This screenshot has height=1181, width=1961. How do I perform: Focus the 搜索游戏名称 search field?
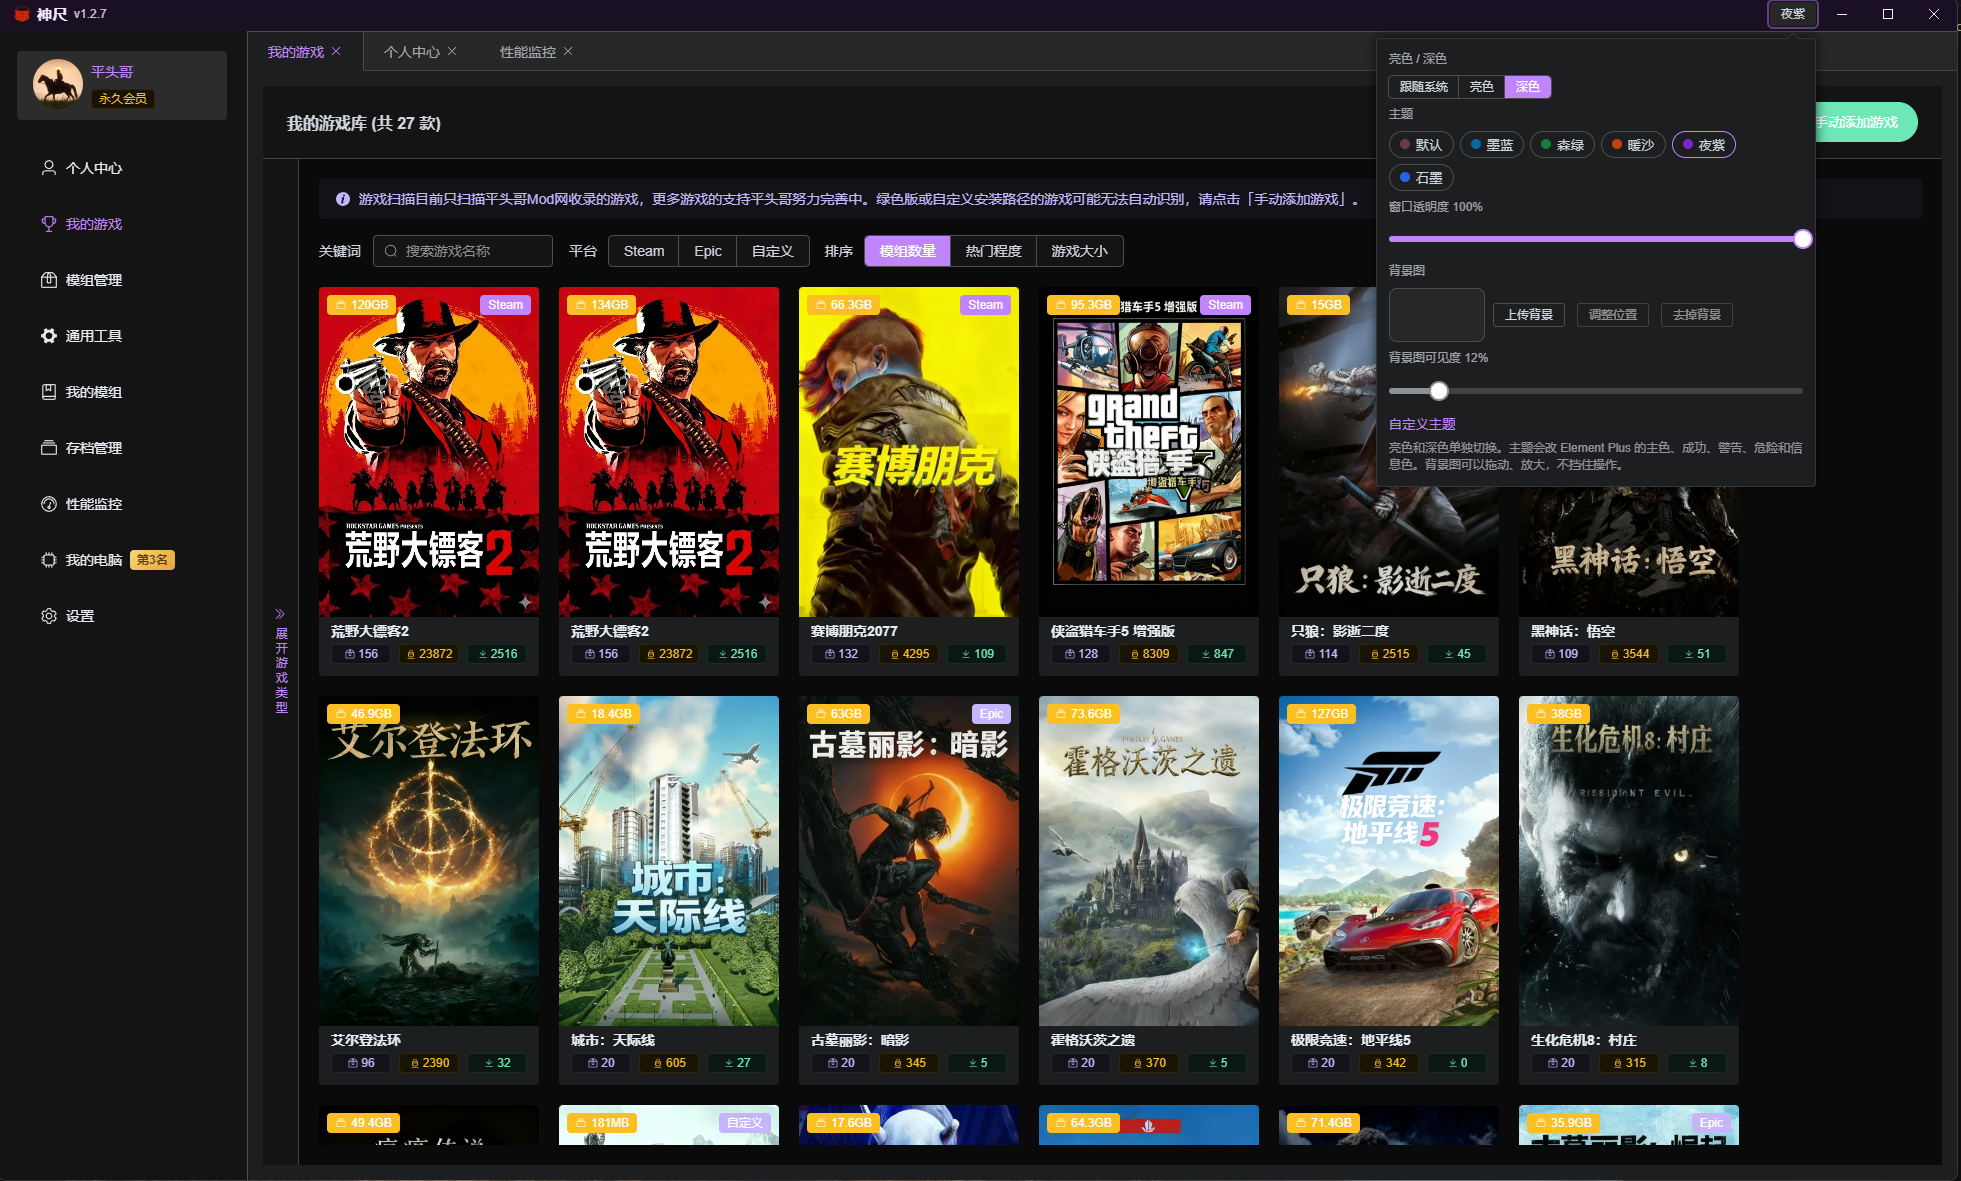(463, 251)
